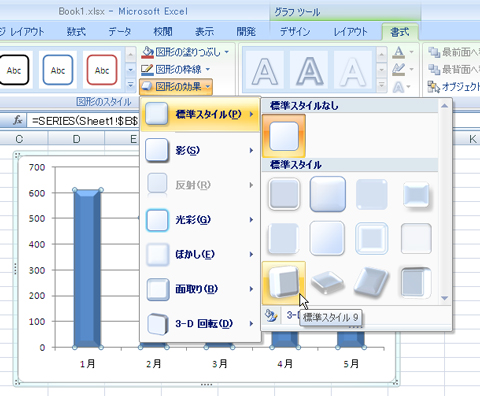Click the 最背面へ send to back button
This screenshot has width=480, height=396.
(454, 69)
